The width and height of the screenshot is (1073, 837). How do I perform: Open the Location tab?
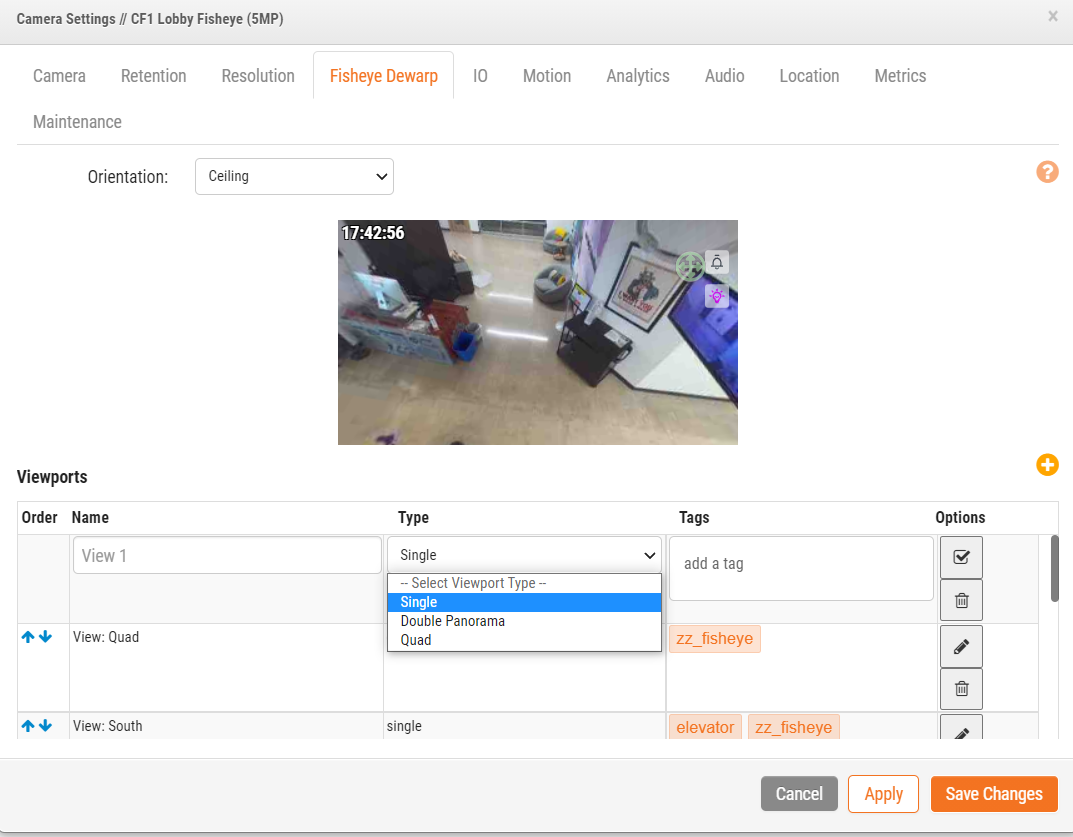coord(809,75)
